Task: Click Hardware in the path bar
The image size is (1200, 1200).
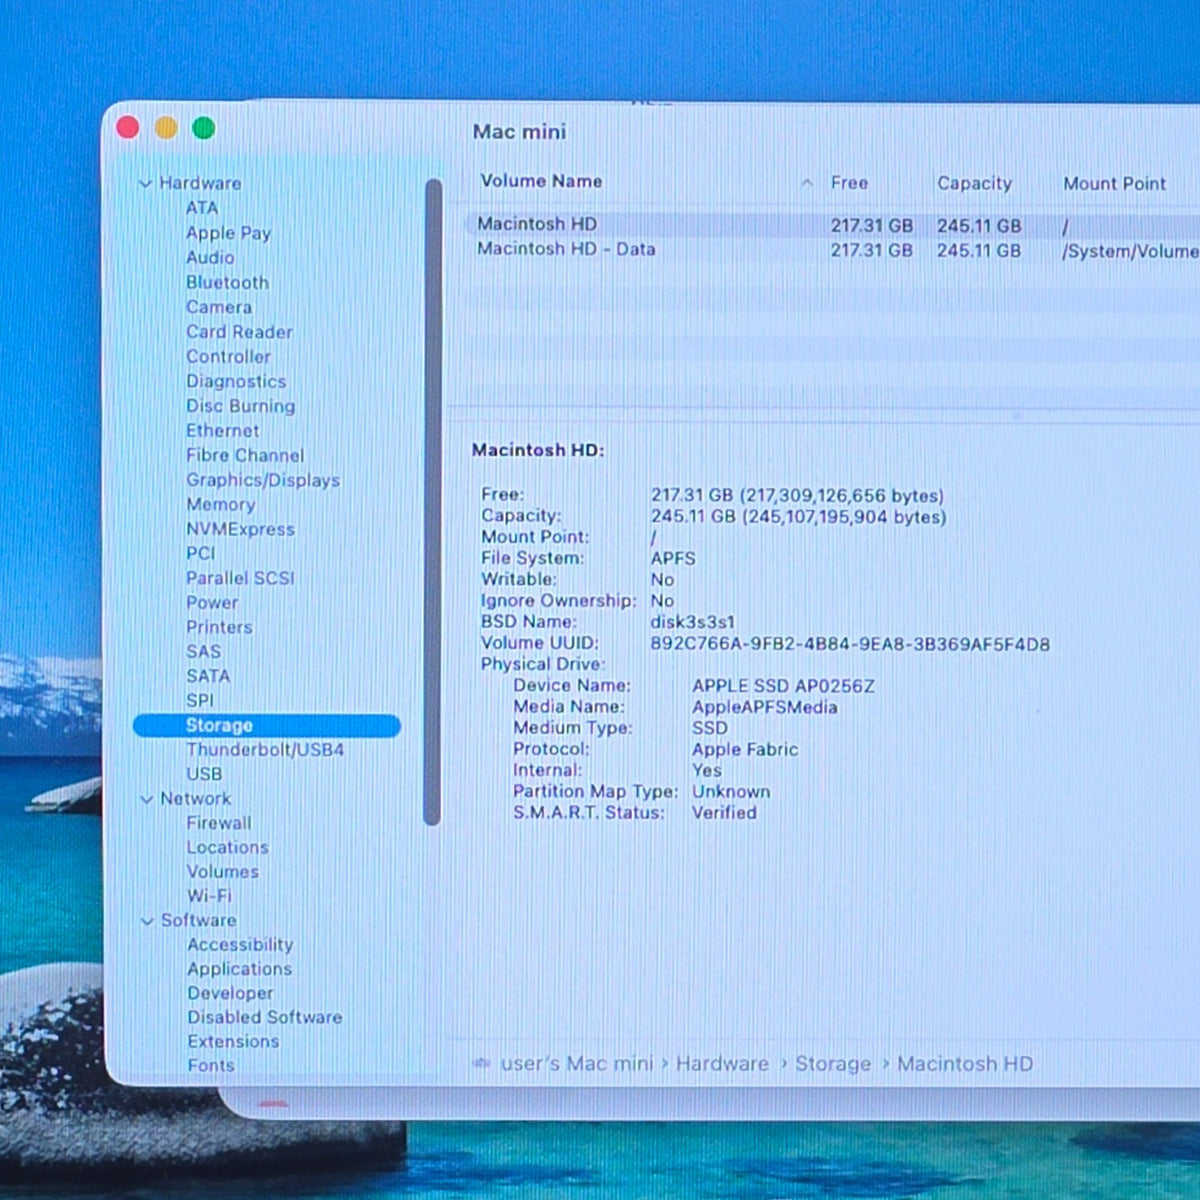Action: [722, 1063]
